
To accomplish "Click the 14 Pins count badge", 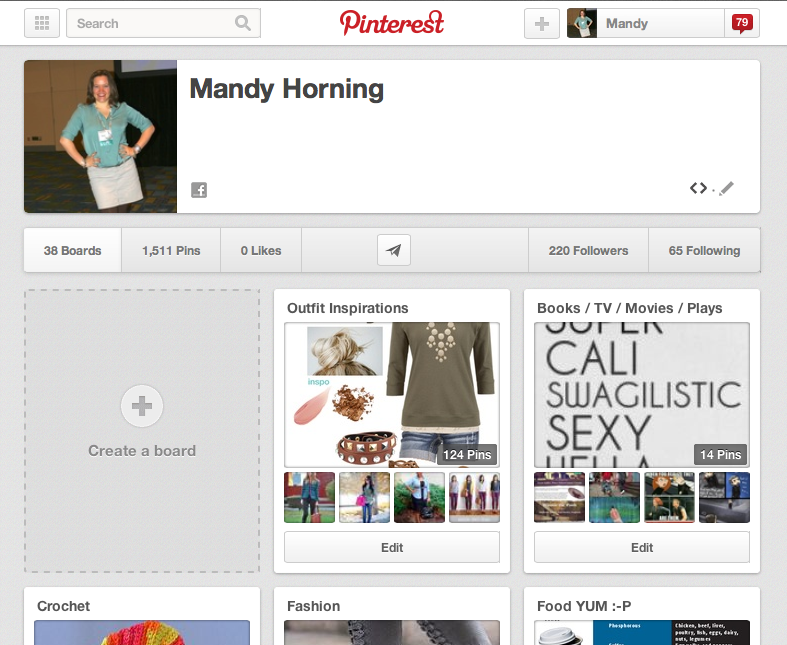I will [x=720, y=455].
